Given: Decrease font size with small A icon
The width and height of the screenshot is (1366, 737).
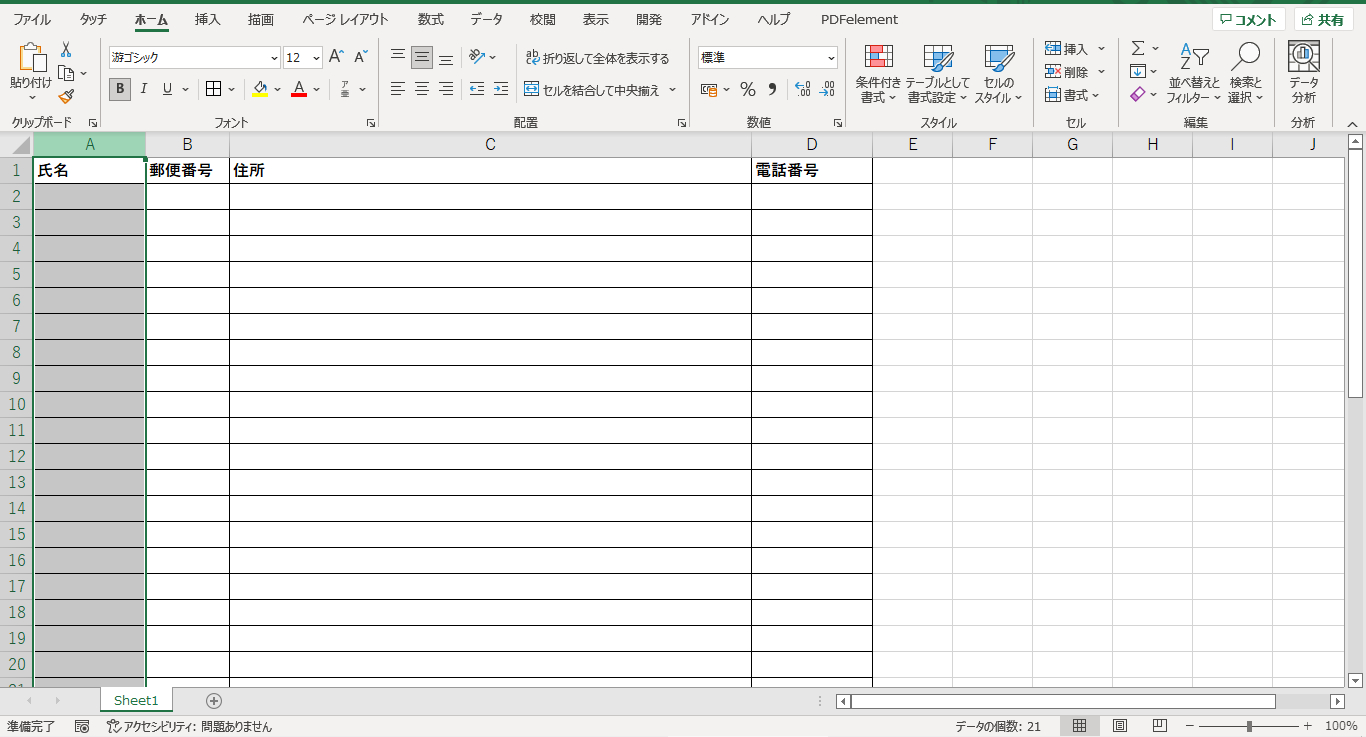Looking at the screenshot, I should 361,57.
